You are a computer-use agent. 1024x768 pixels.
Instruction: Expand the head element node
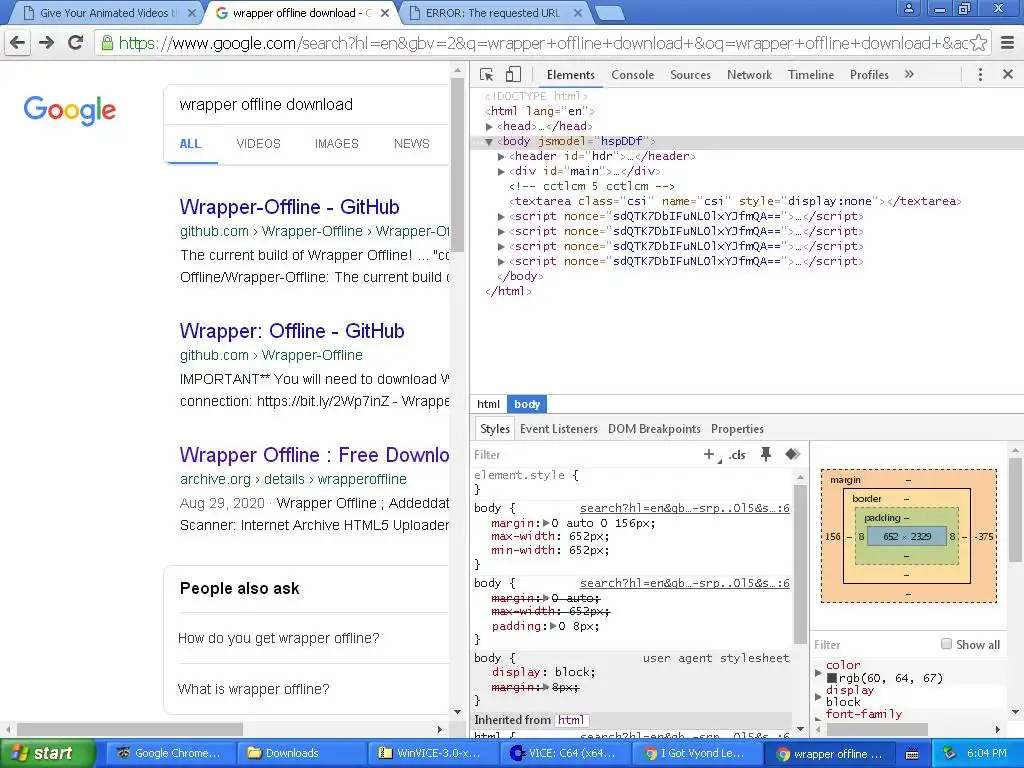(x=489, y=126)
